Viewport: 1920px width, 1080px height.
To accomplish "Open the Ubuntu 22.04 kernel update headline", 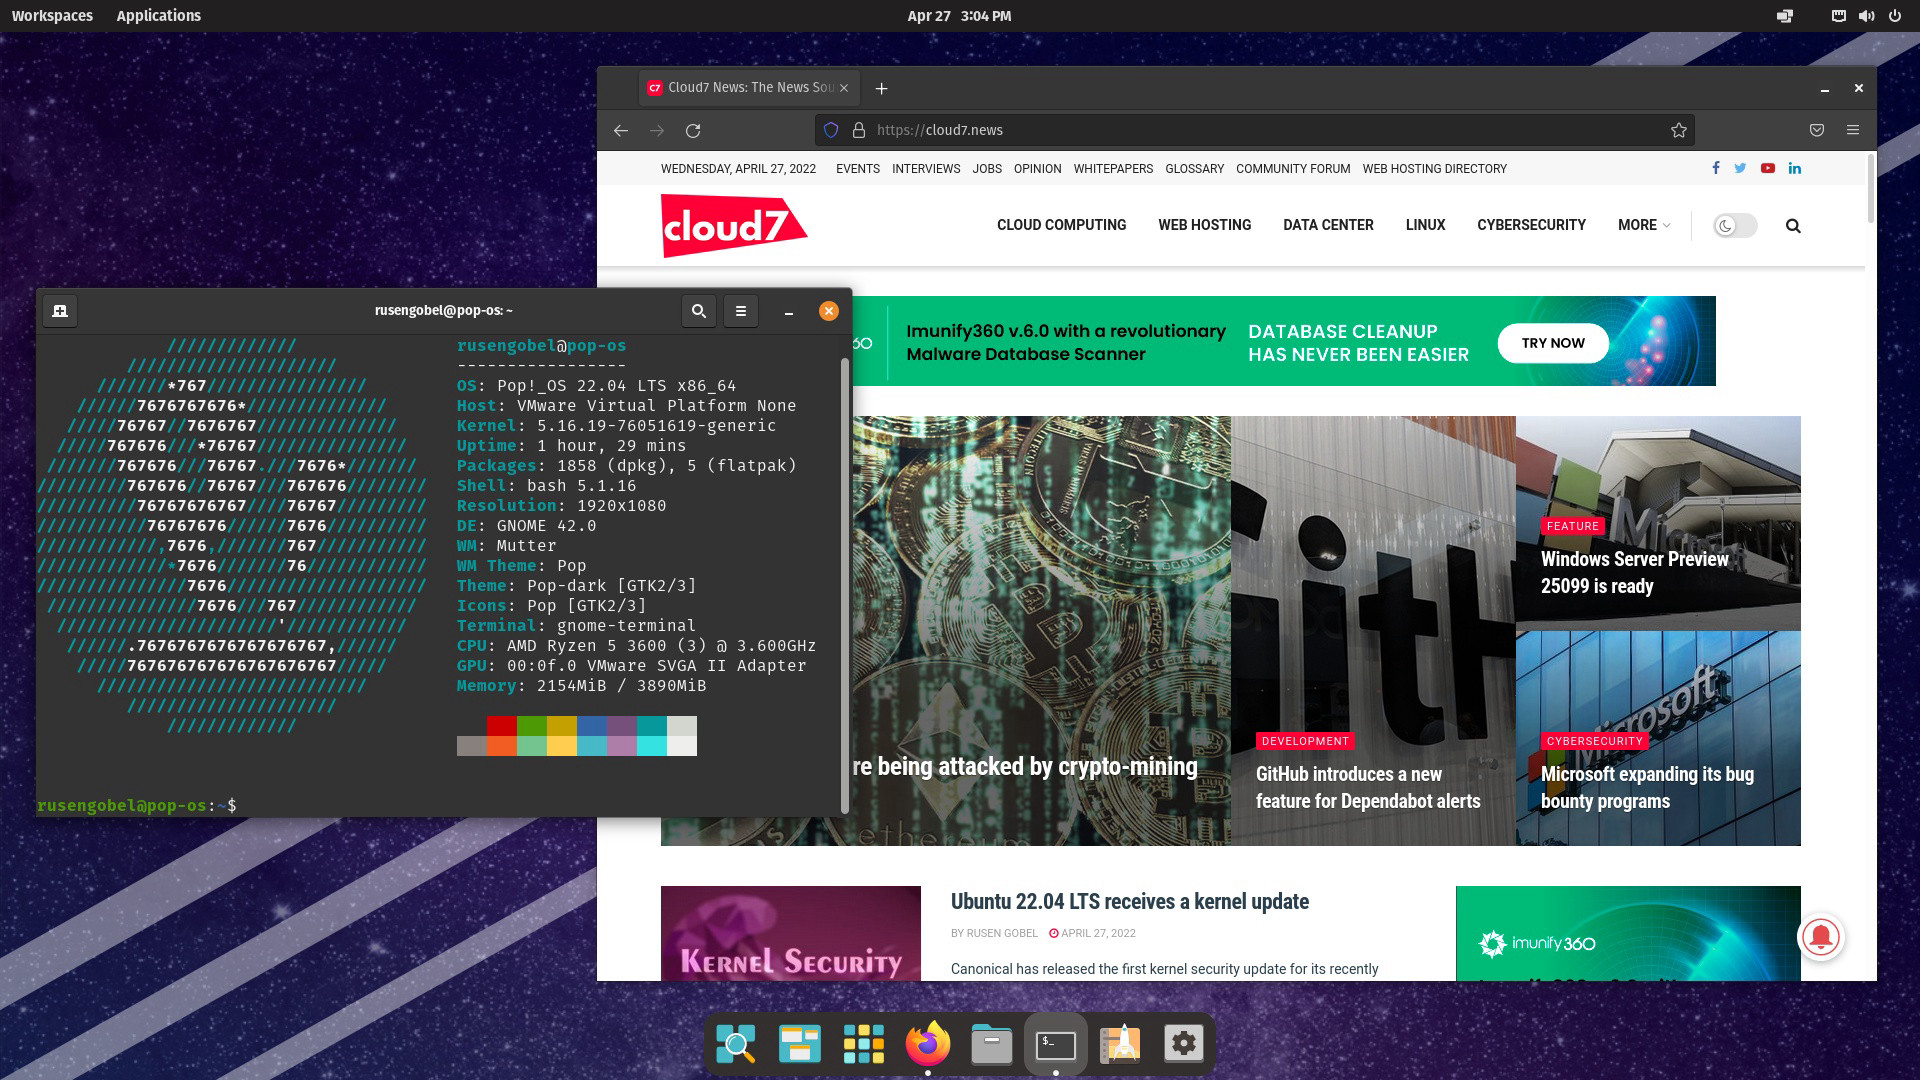I will pos(1129,901).
